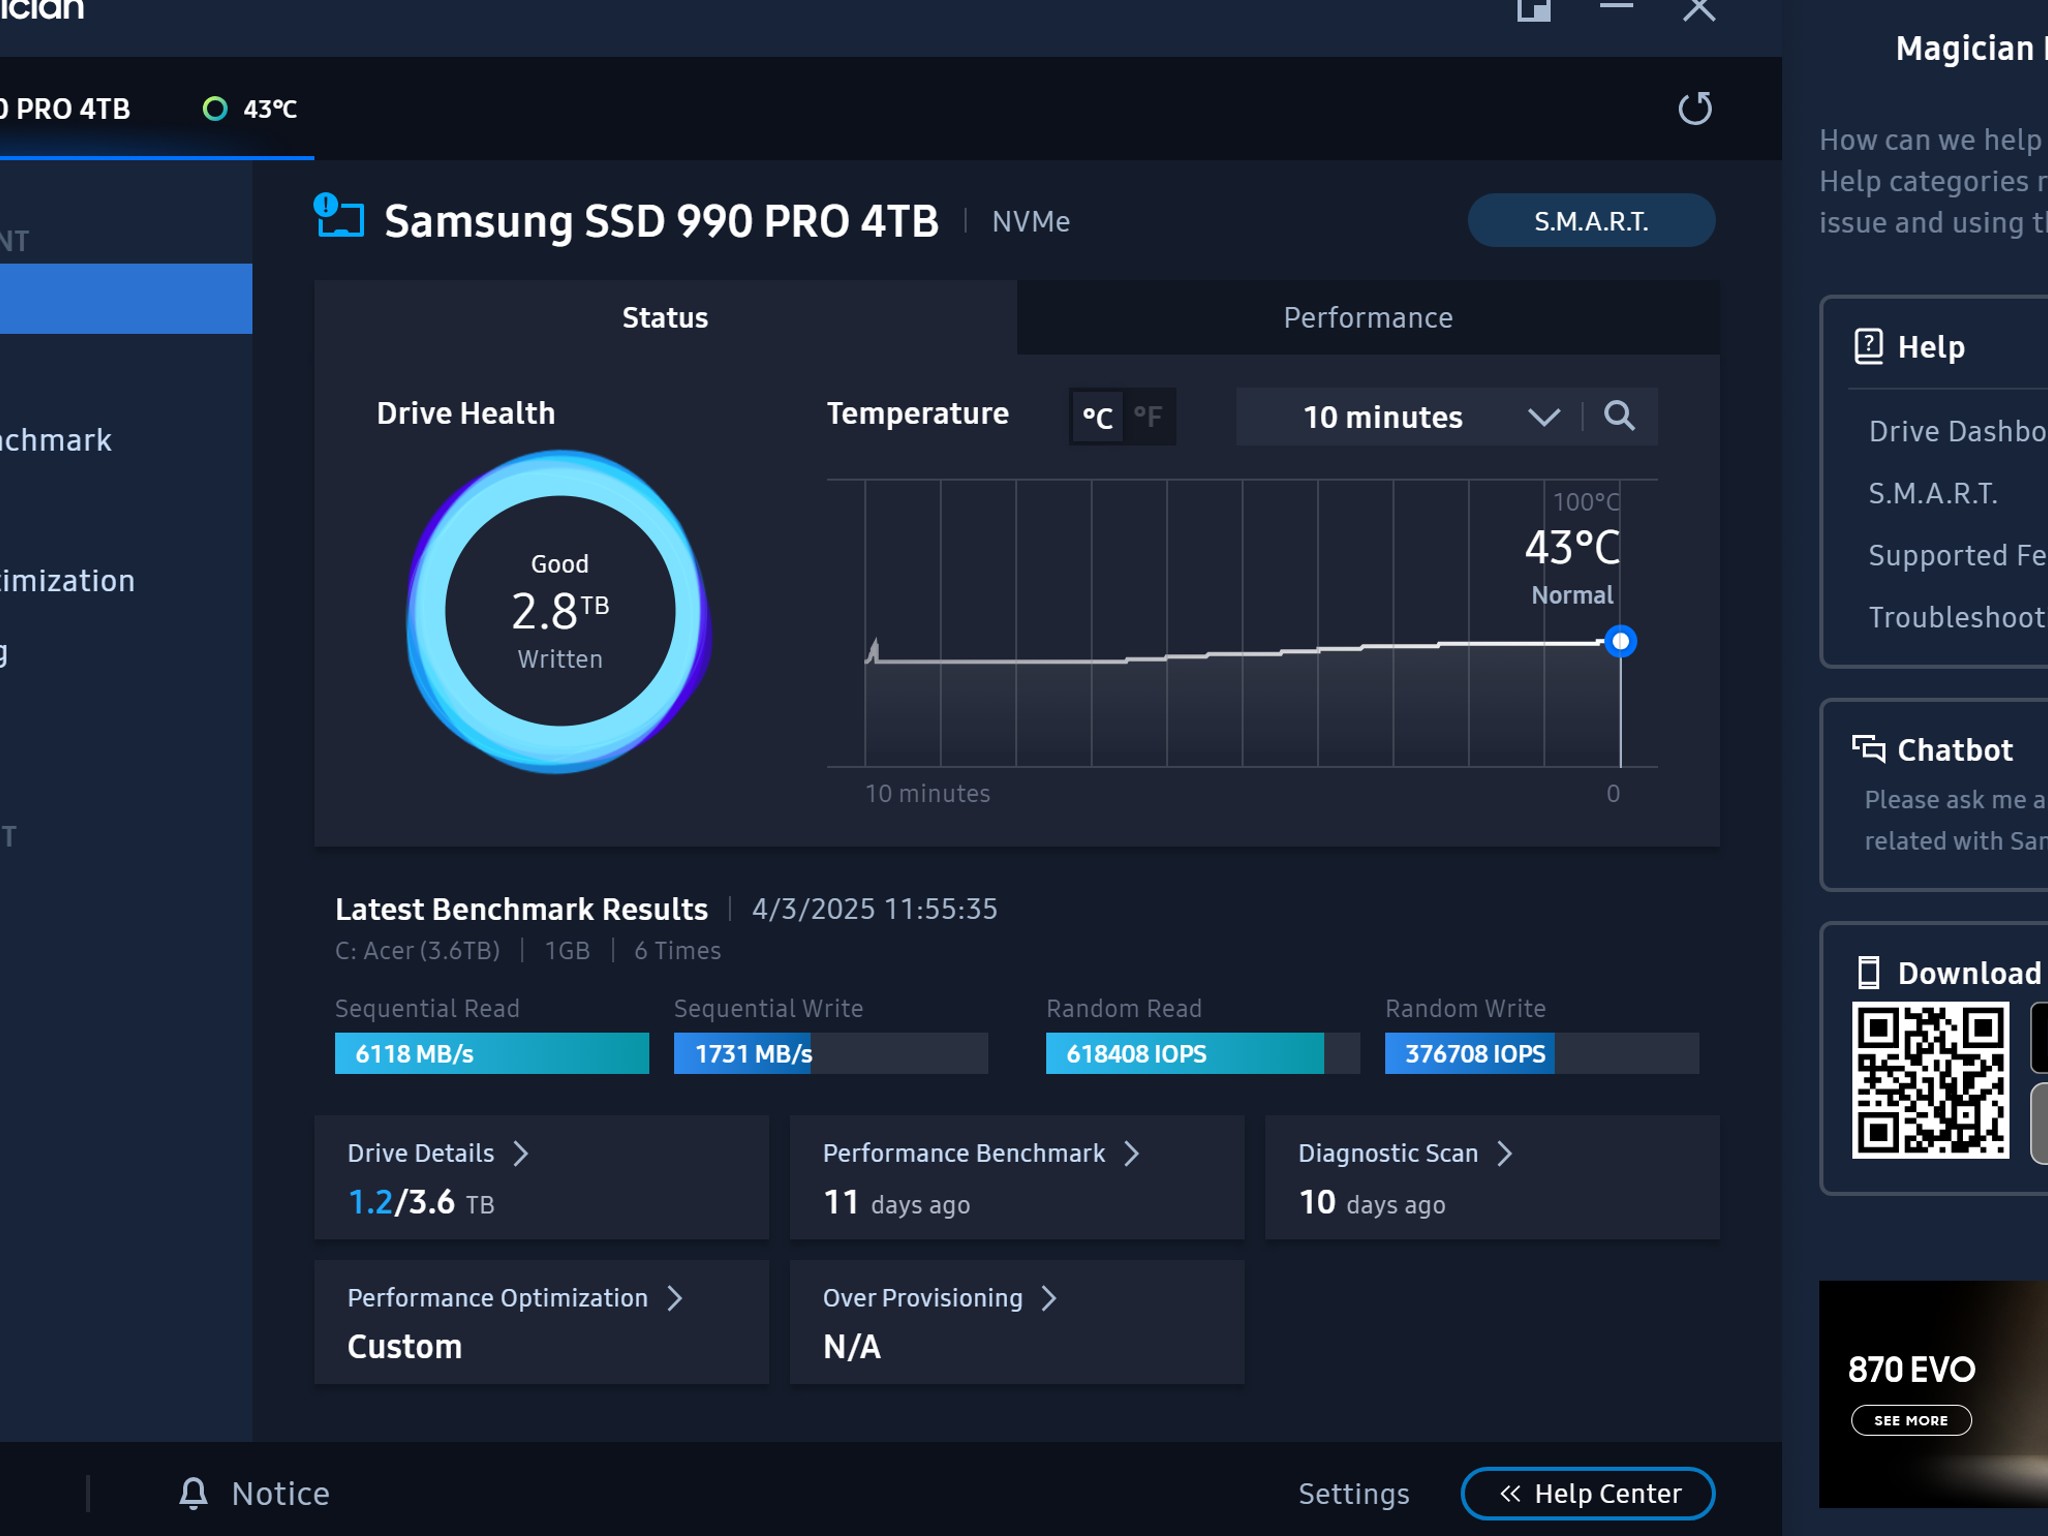Click the Help question-mark icon
Viewport: 2048px width, 1536px height.
1867,346
